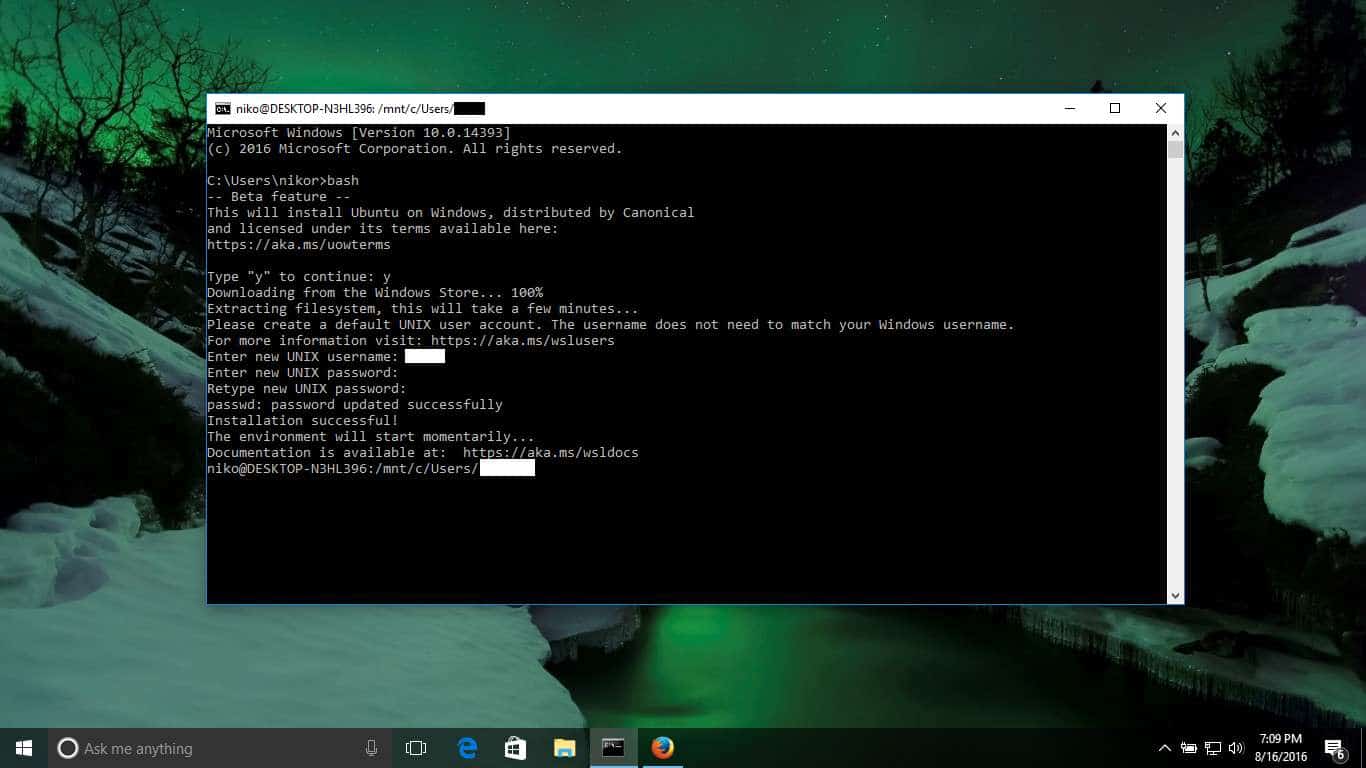Image resolution: width=1366 pixels, height=768 pixels.
Task: Check the battery status icon
Action: click(x=1188, y=748)
